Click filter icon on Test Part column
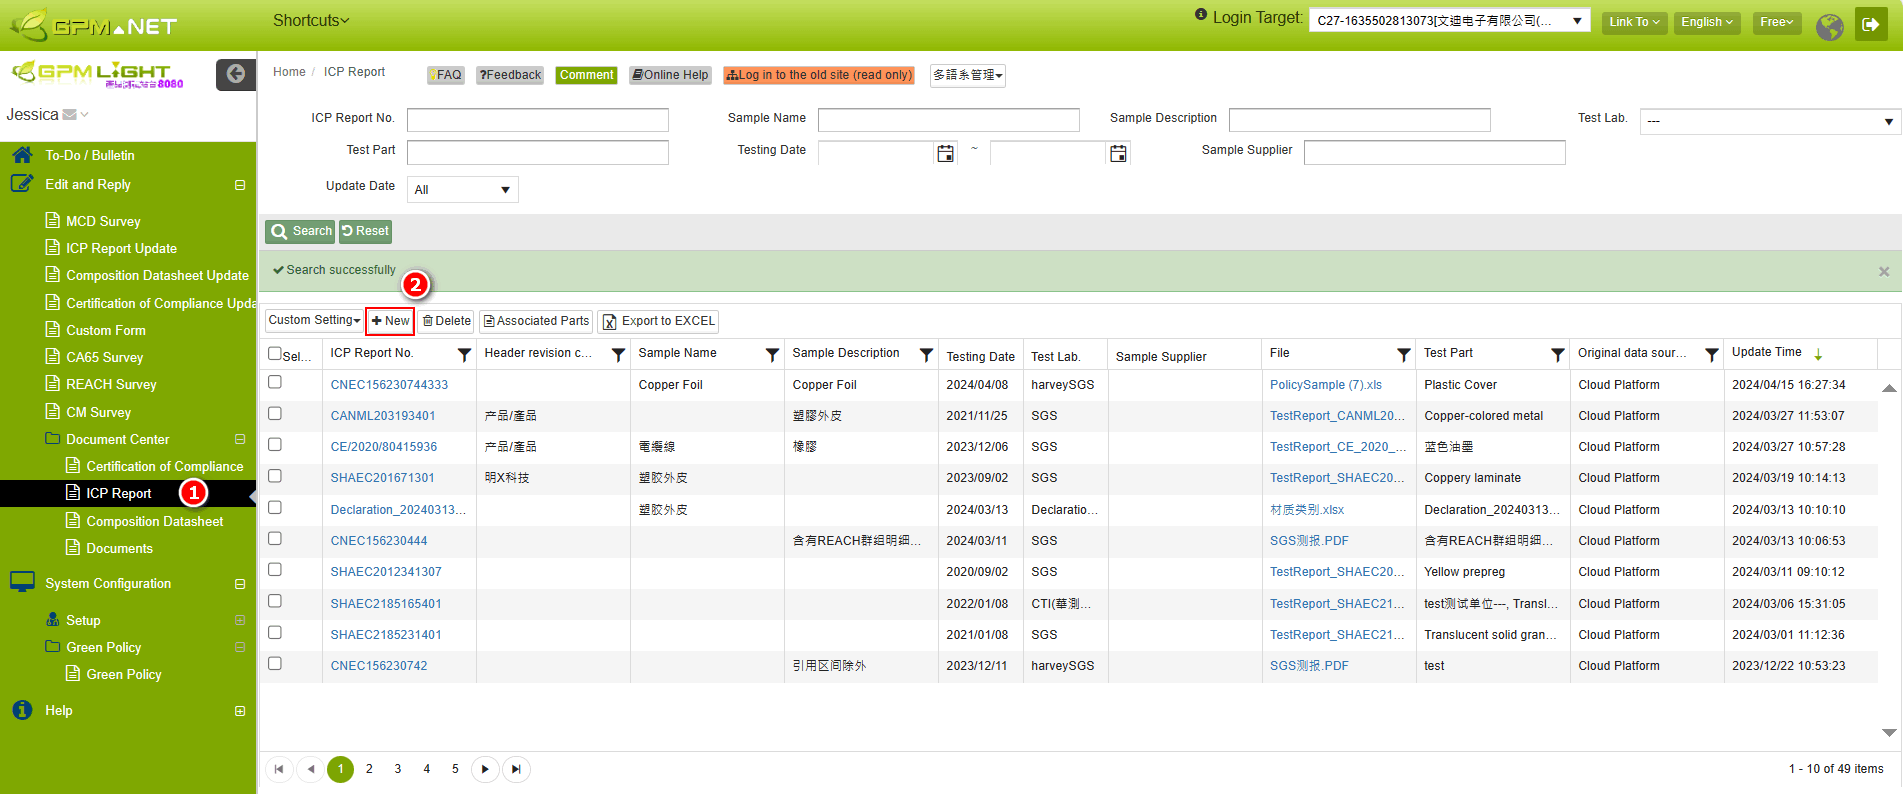This screenshot has height=794, width=1903. (x=1558, y=355)
